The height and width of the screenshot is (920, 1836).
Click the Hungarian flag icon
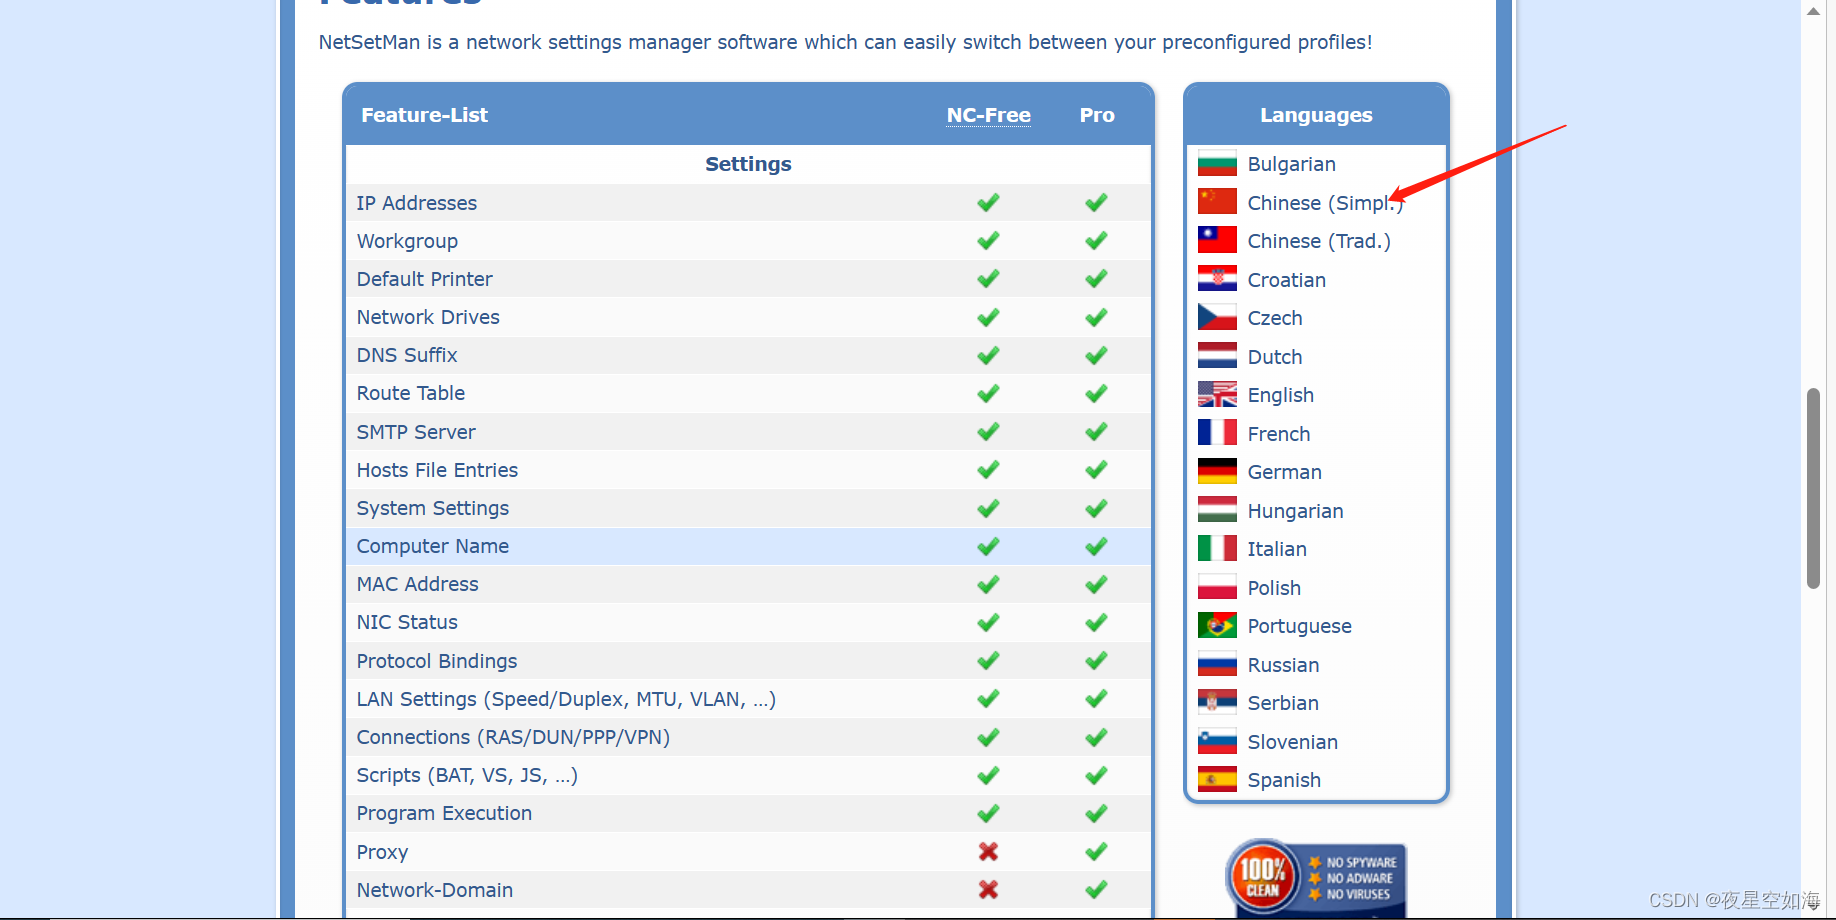tap(1217, 510)
